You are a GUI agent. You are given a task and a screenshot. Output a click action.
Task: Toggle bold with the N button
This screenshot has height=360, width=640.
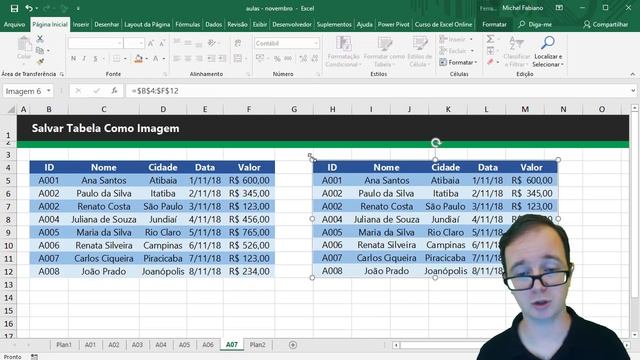point(73,59)
